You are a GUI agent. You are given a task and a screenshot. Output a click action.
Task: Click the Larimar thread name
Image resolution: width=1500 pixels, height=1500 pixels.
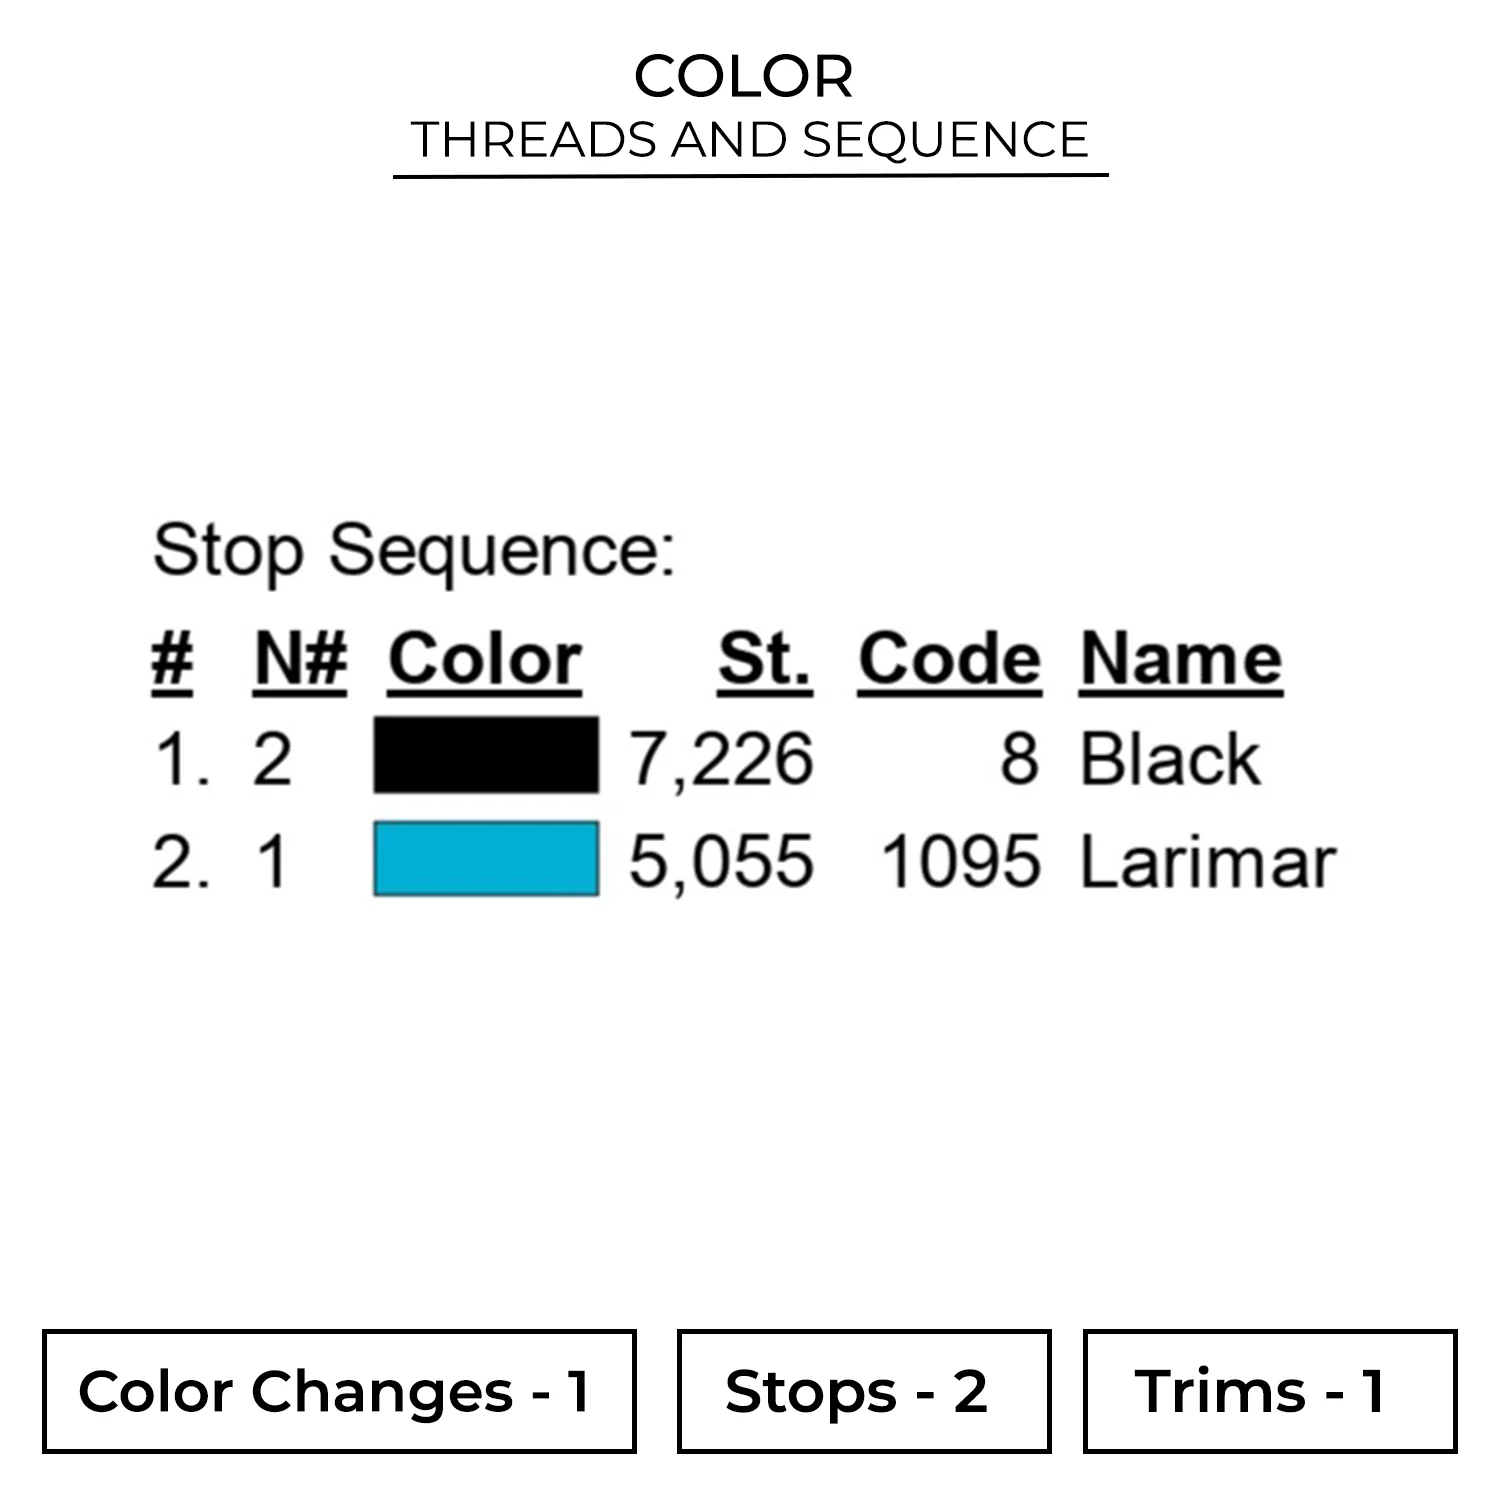click(1208, 862)
